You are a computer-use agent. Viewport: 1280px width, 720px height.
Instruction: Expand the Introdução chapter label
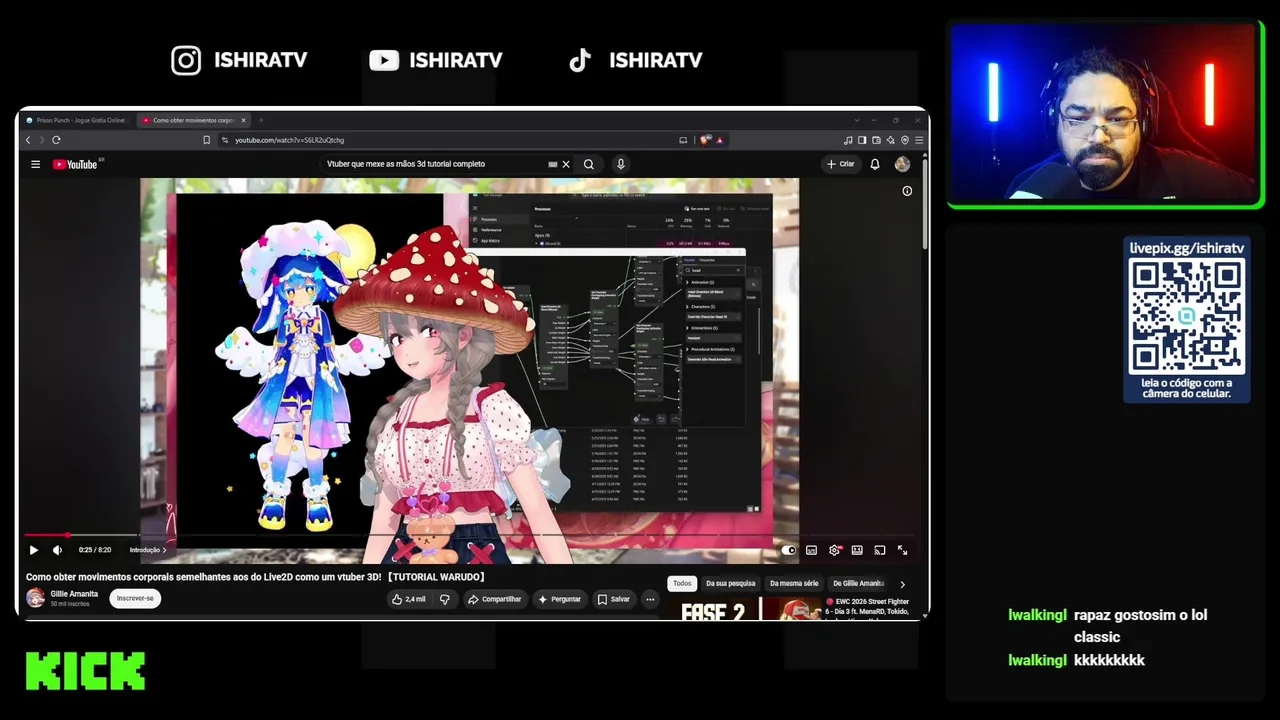click(x=148, y=550)
